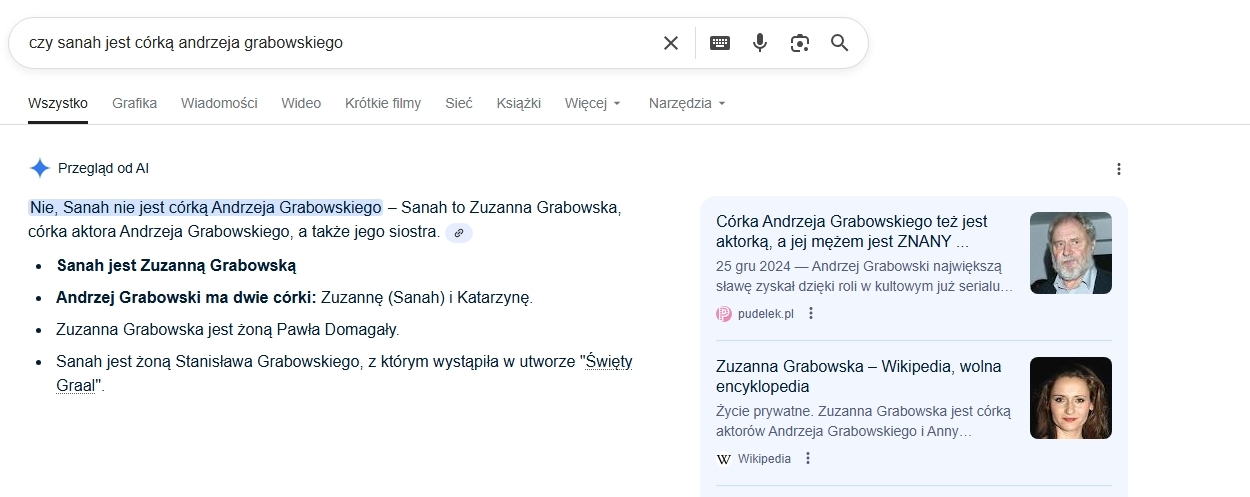
Task: Click the Andrzej Grabowski photo thumbnail
Action: [x=1070, y=253]
